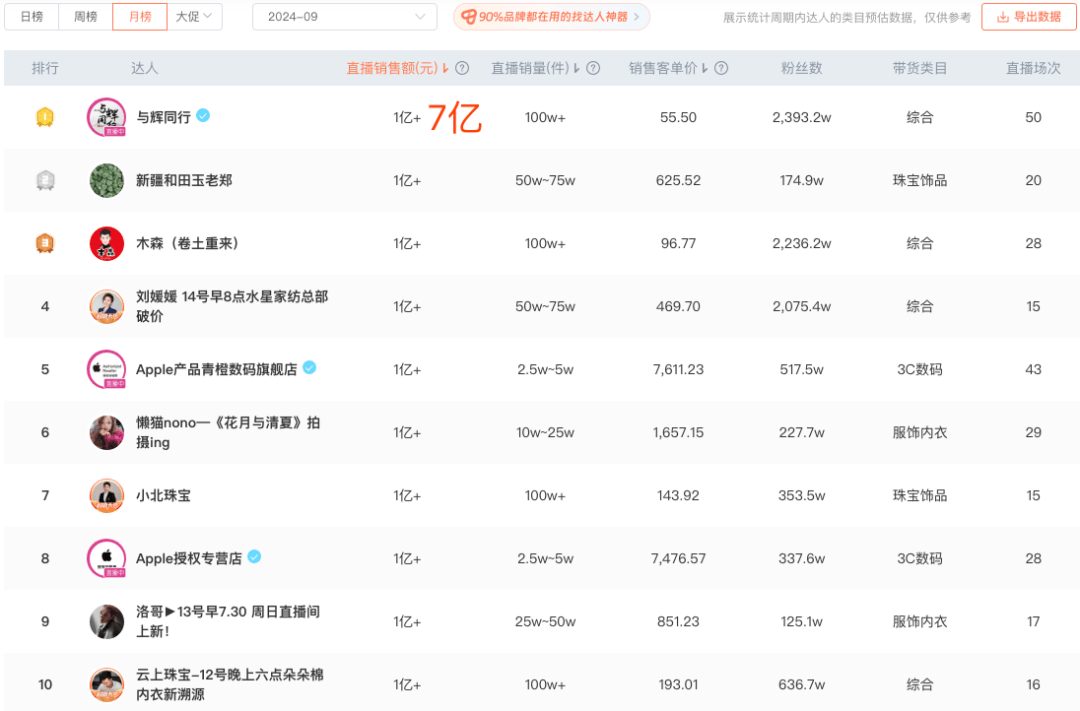Switch to the 日榜 daily ranking tab
The image size is (1080, 711).
(x=32, y=17)
